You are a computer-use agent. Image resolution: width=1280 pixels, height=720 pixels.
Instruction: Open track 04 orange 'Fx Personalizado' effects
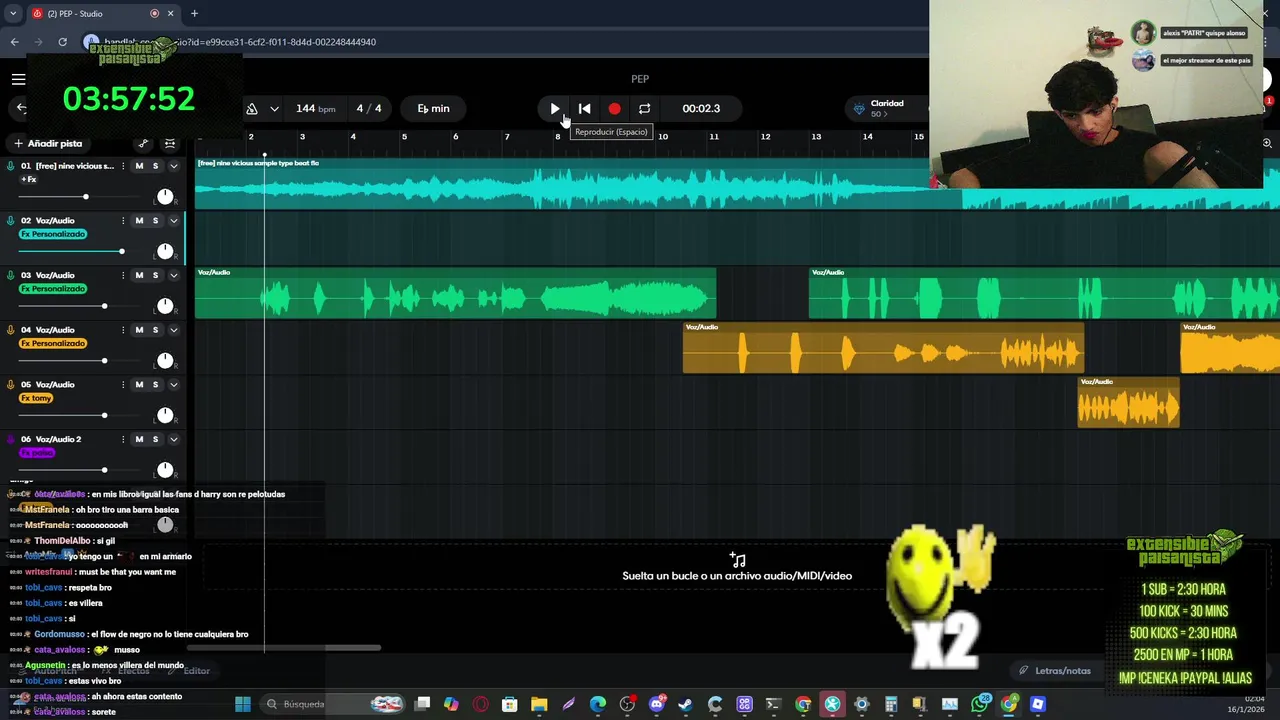pyautogui.click(x=53, y=344)
